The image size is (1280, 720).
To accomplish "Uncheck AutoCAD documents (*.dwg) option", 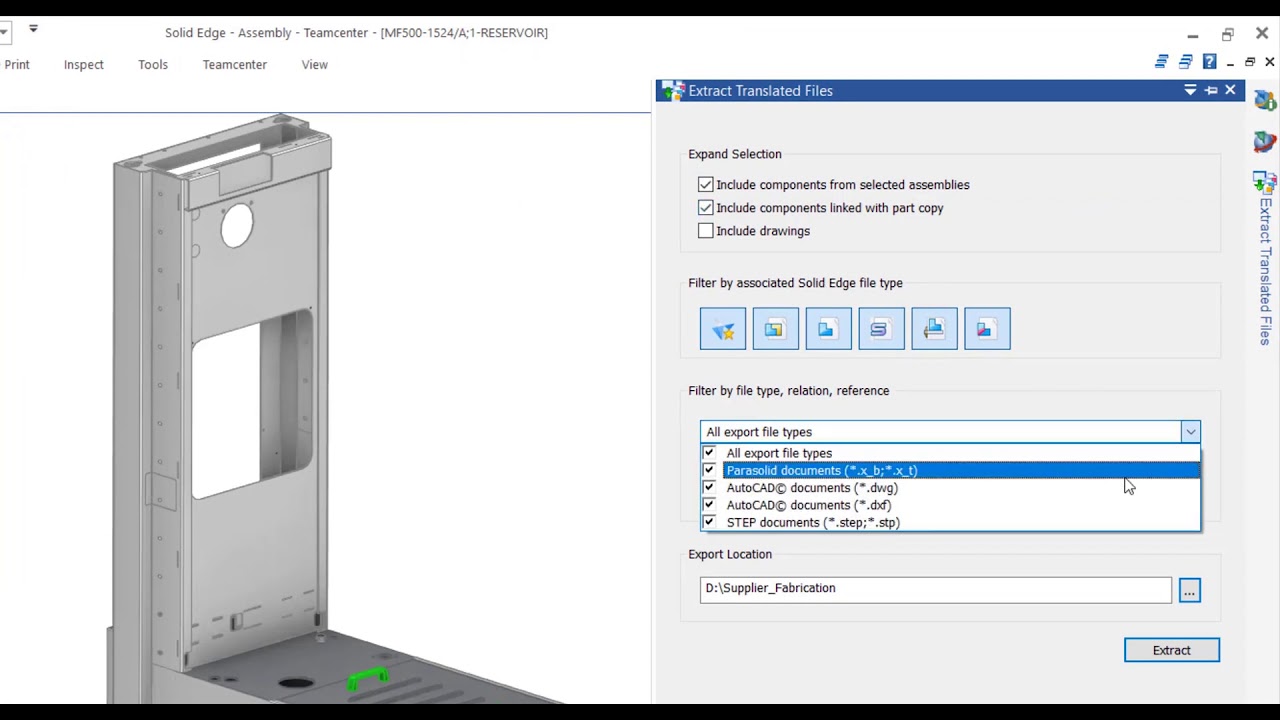I will pyautogui.click(x=709, y=488).
